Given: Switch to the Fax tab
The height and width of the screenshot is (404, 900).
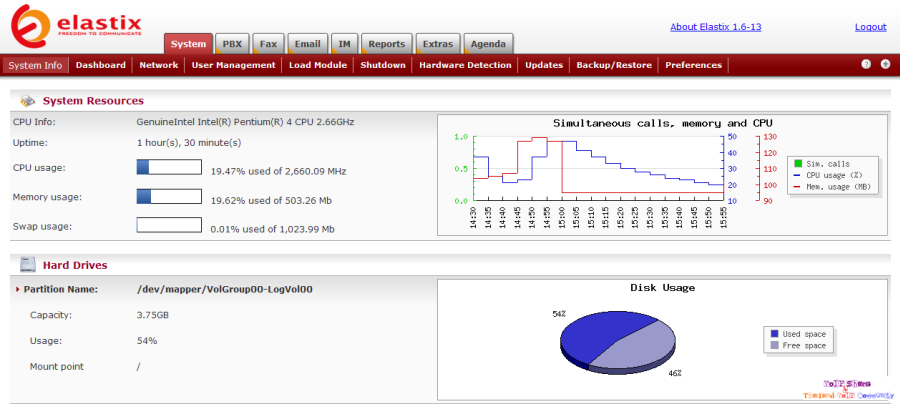Looking at the screenshot, I should pyautogui.click(x=268, y=44).
